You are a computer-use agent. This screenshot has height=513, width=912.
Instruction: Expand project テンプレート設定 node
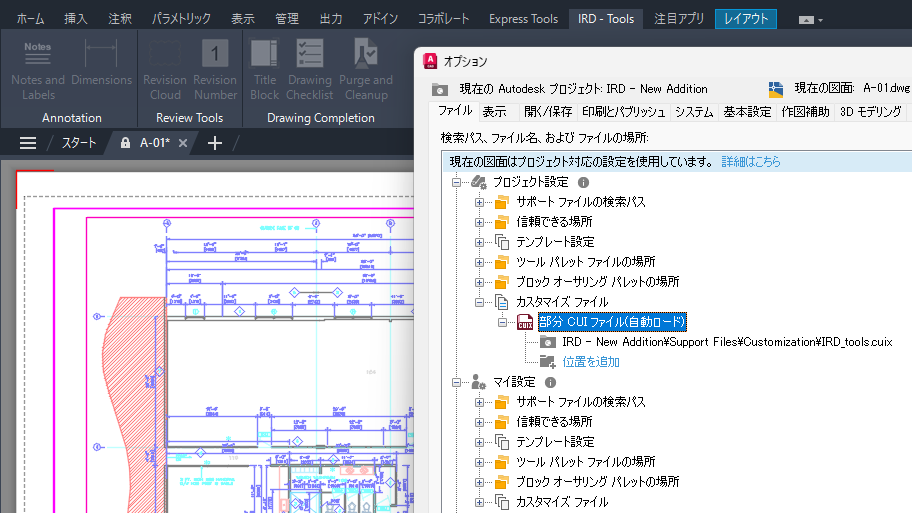click(x=479, y=242)
